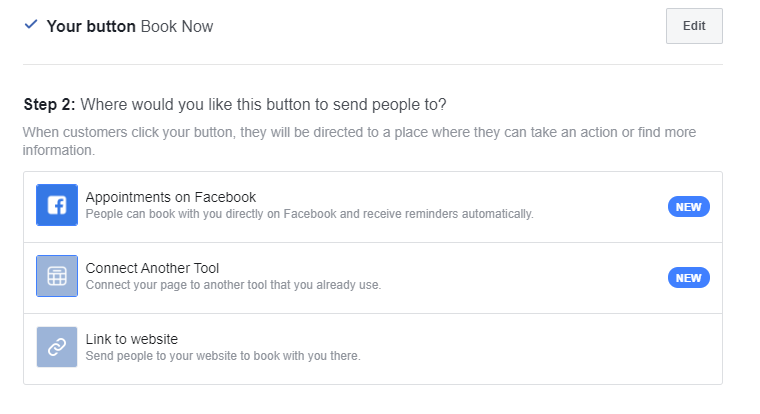Click the 'Step 2:' bold heading

[49, 104]
